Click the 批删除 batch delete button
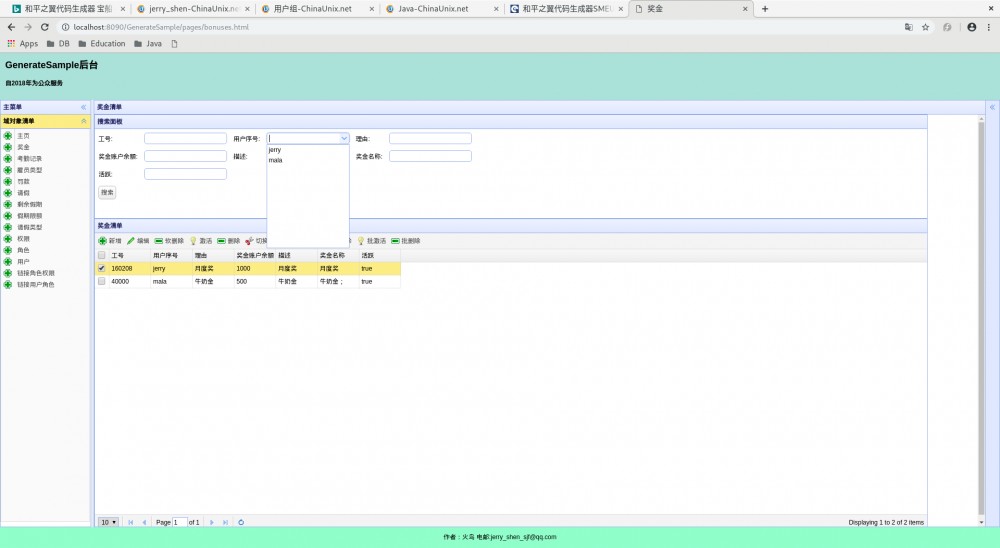This screenshot has width=1000, height=548. 406,241
